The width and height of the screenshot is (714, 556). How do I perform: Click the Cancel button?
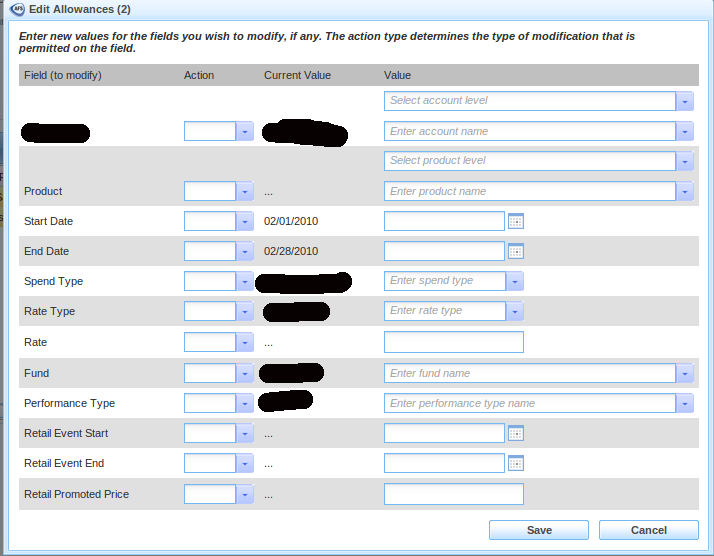coord(648,530)
